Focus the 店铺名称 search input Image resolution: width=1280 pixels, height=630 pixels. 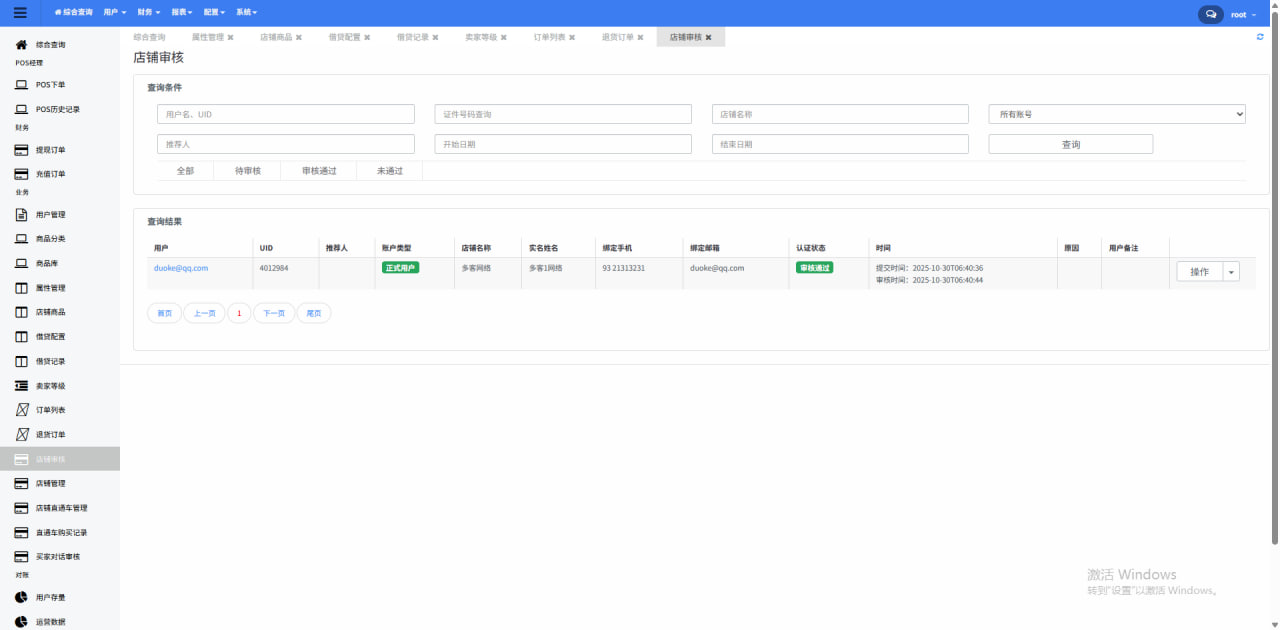click(840, 114)
